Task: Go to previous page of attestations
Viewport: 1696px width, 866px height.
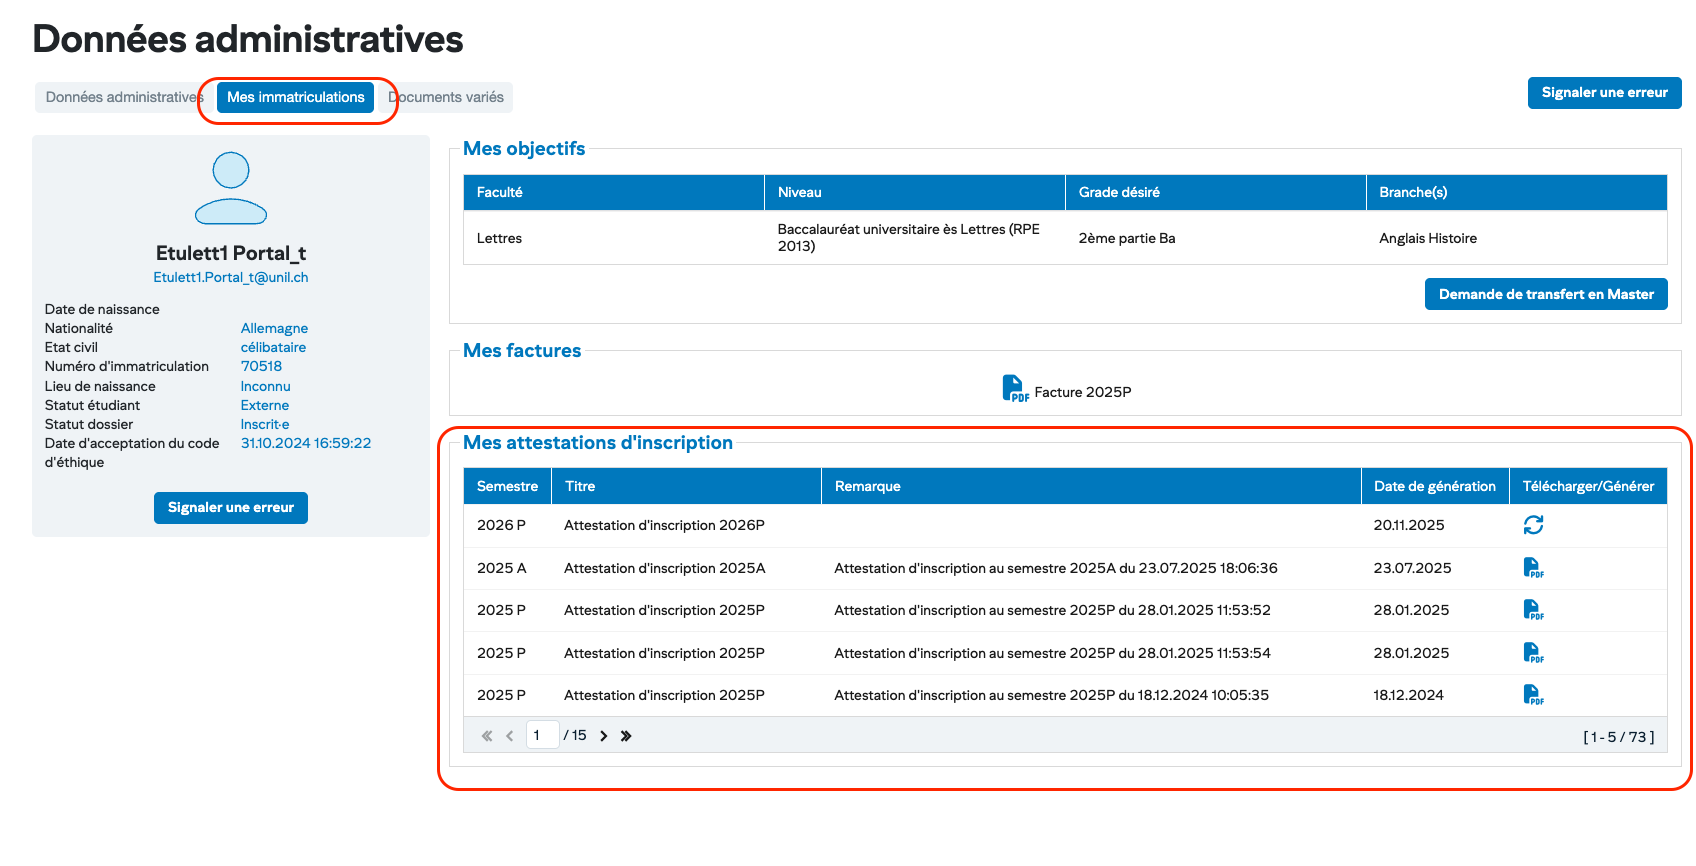Action: tap(509, 736)
